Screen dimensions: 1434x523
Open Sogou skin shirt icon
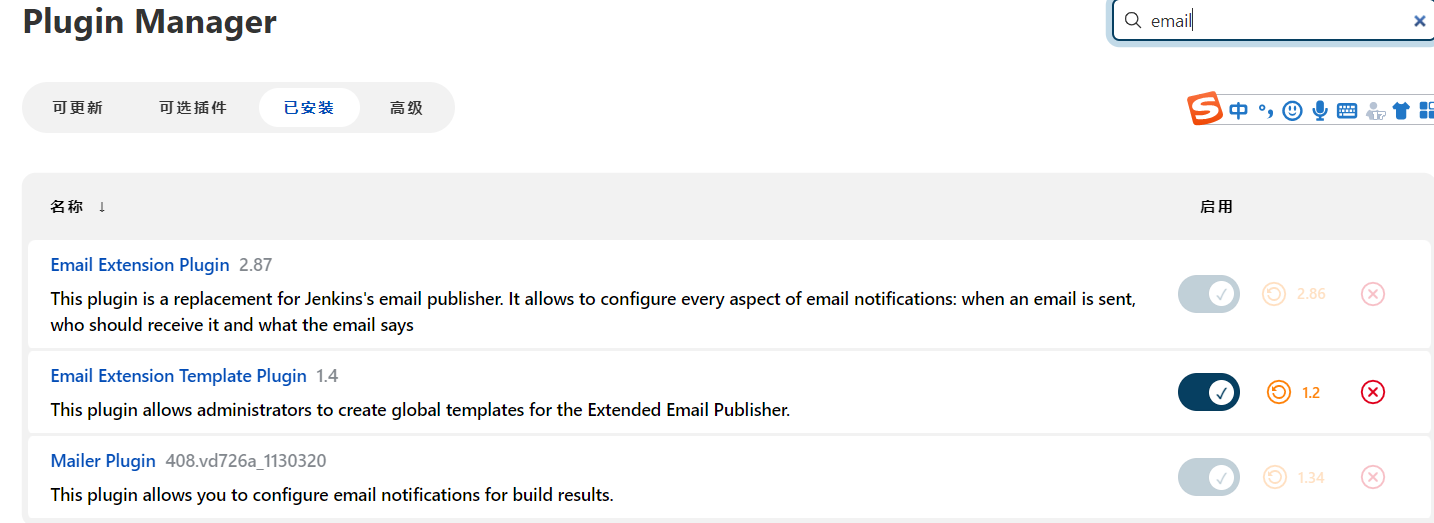(1401, 111)
